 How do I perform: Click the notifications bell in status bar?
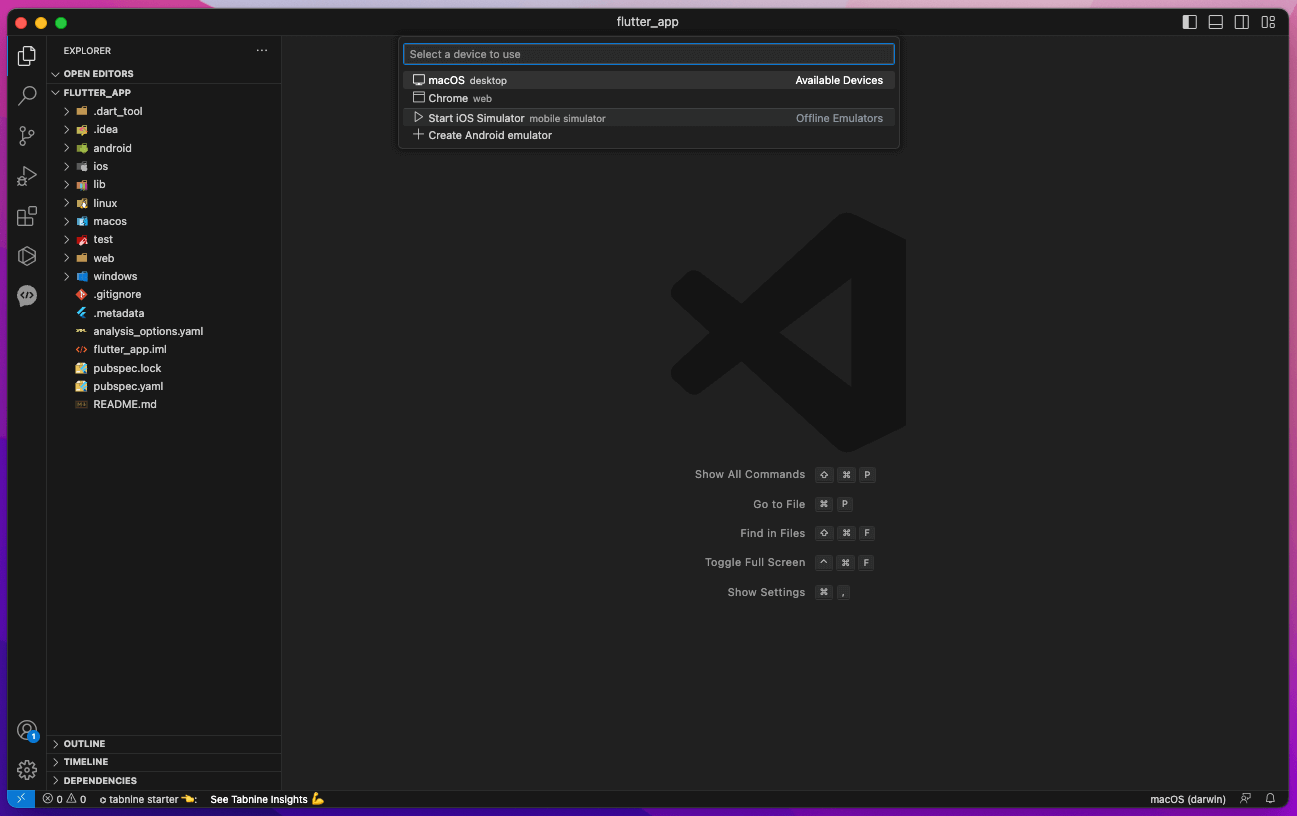pyautogui.click(x=1270, y=799)
